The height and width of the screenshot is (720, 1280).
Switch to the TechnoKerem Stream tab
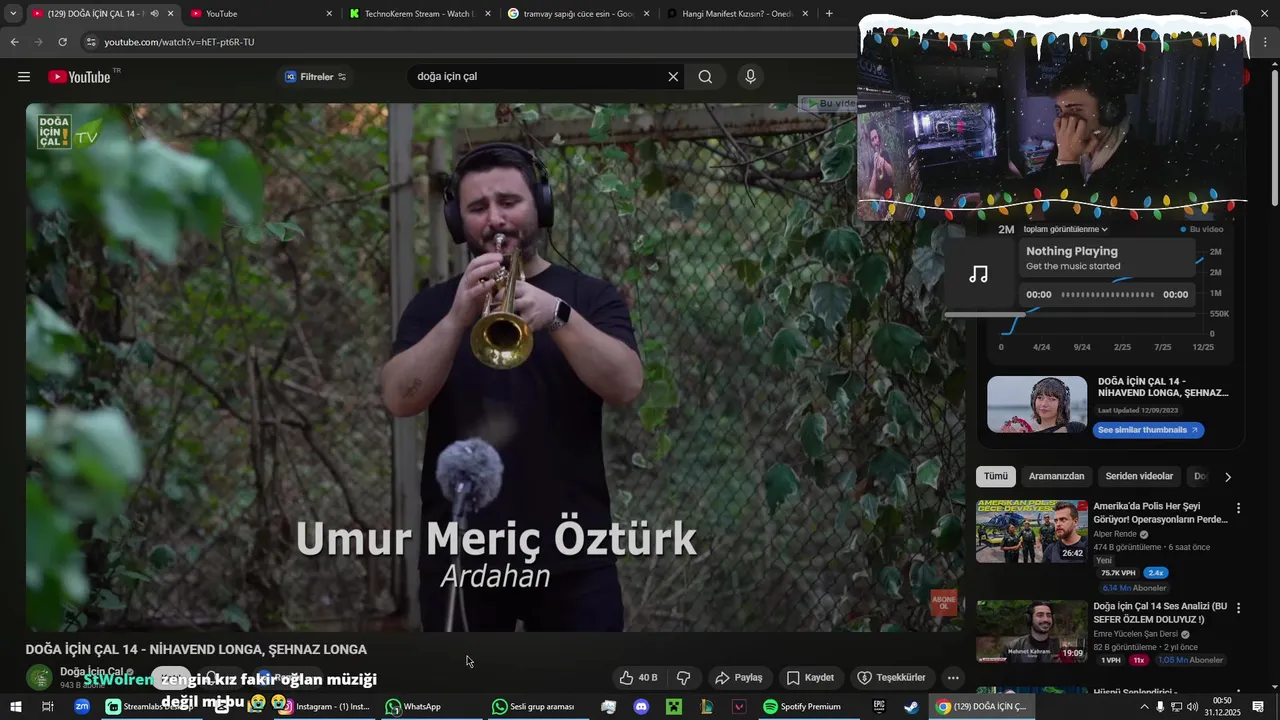420,14
